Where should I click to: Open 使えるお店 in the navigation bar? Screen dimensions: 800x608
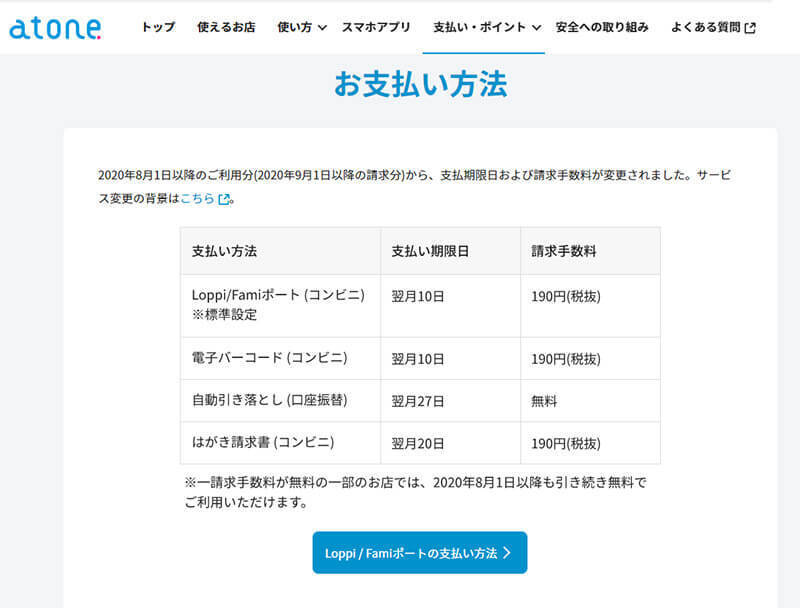[226, 27]
